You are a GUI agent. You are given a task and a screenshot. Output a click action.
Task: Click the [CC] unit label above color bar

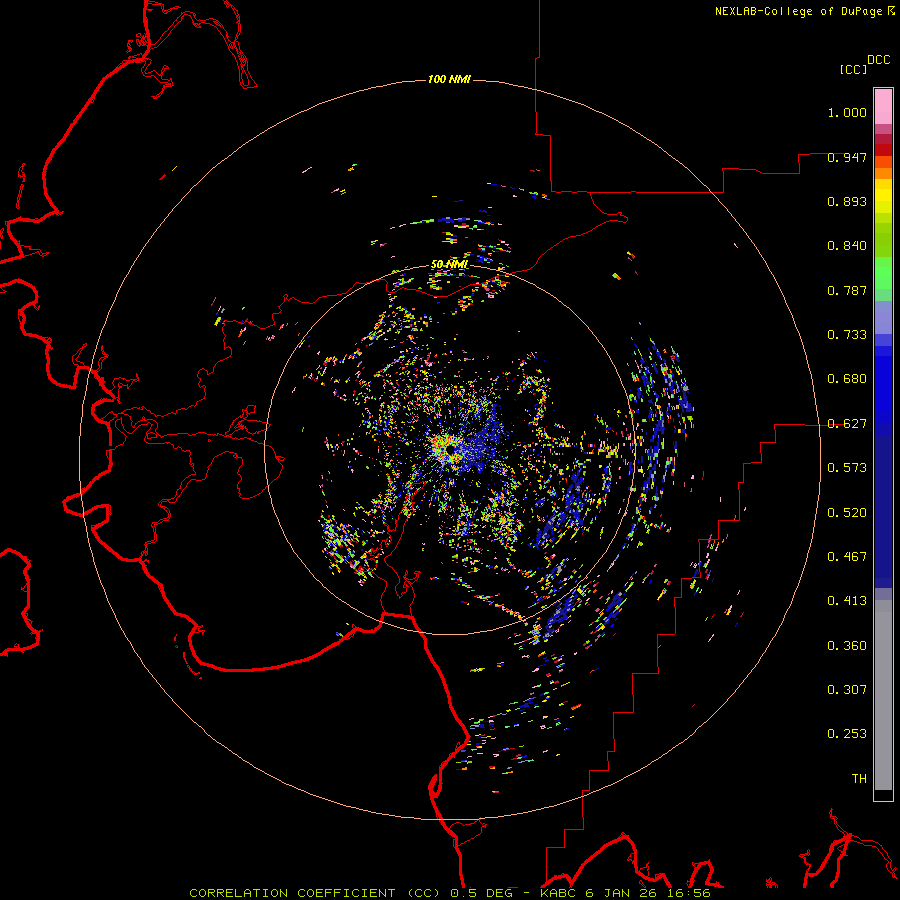[853, 69]
